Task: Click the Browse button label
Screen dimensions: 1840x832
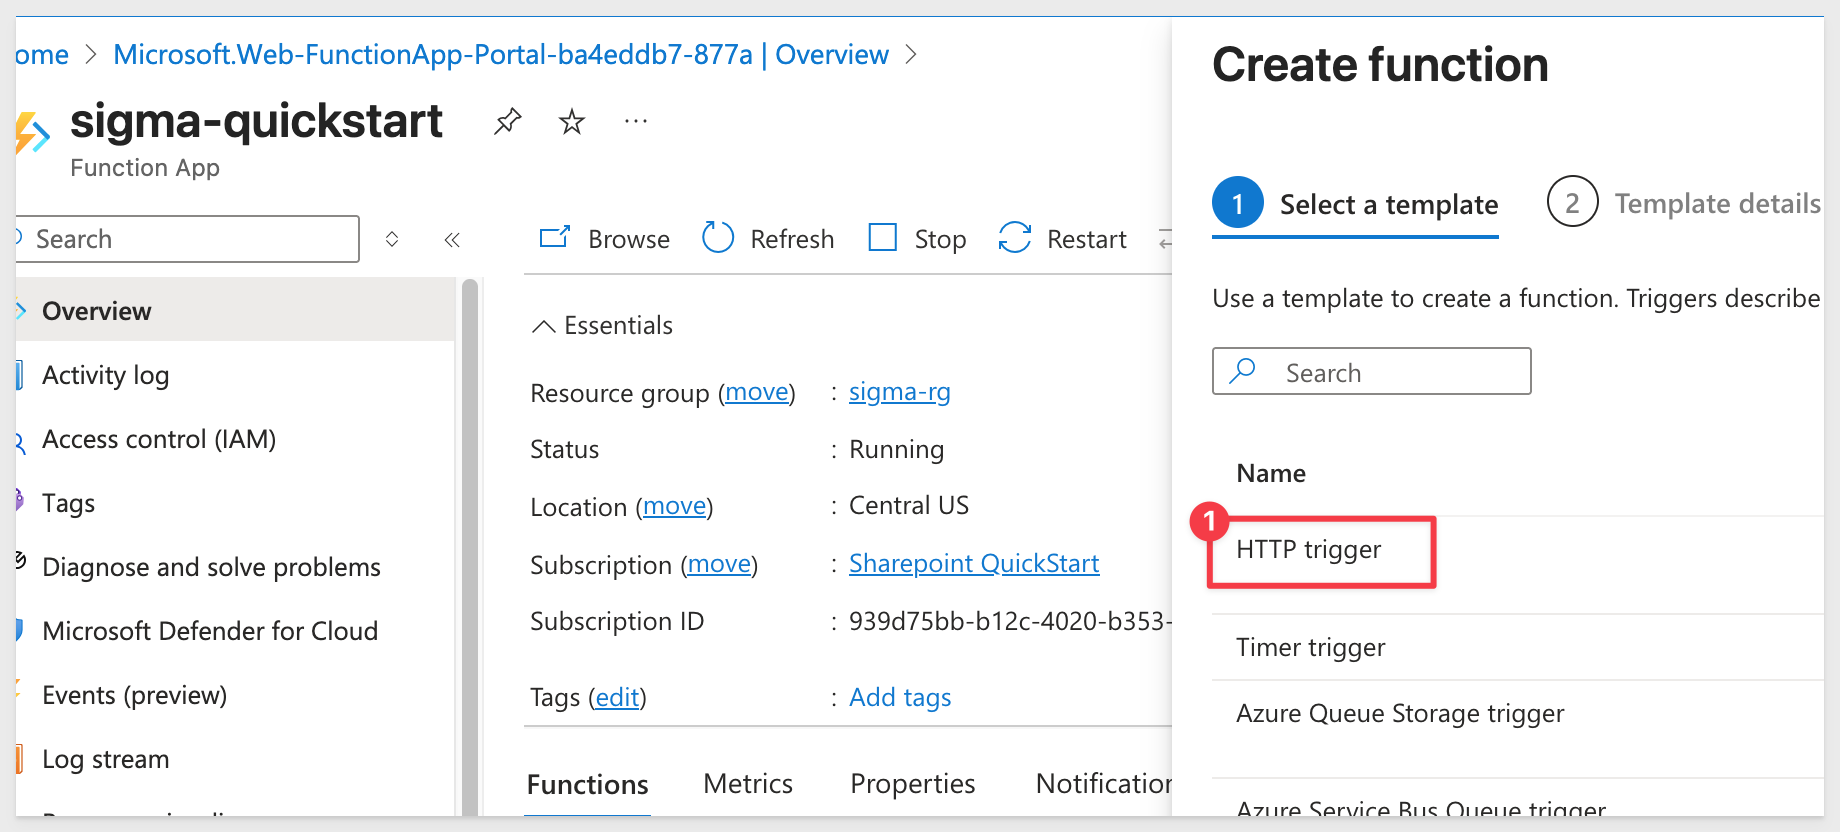Action: point(629,239)
